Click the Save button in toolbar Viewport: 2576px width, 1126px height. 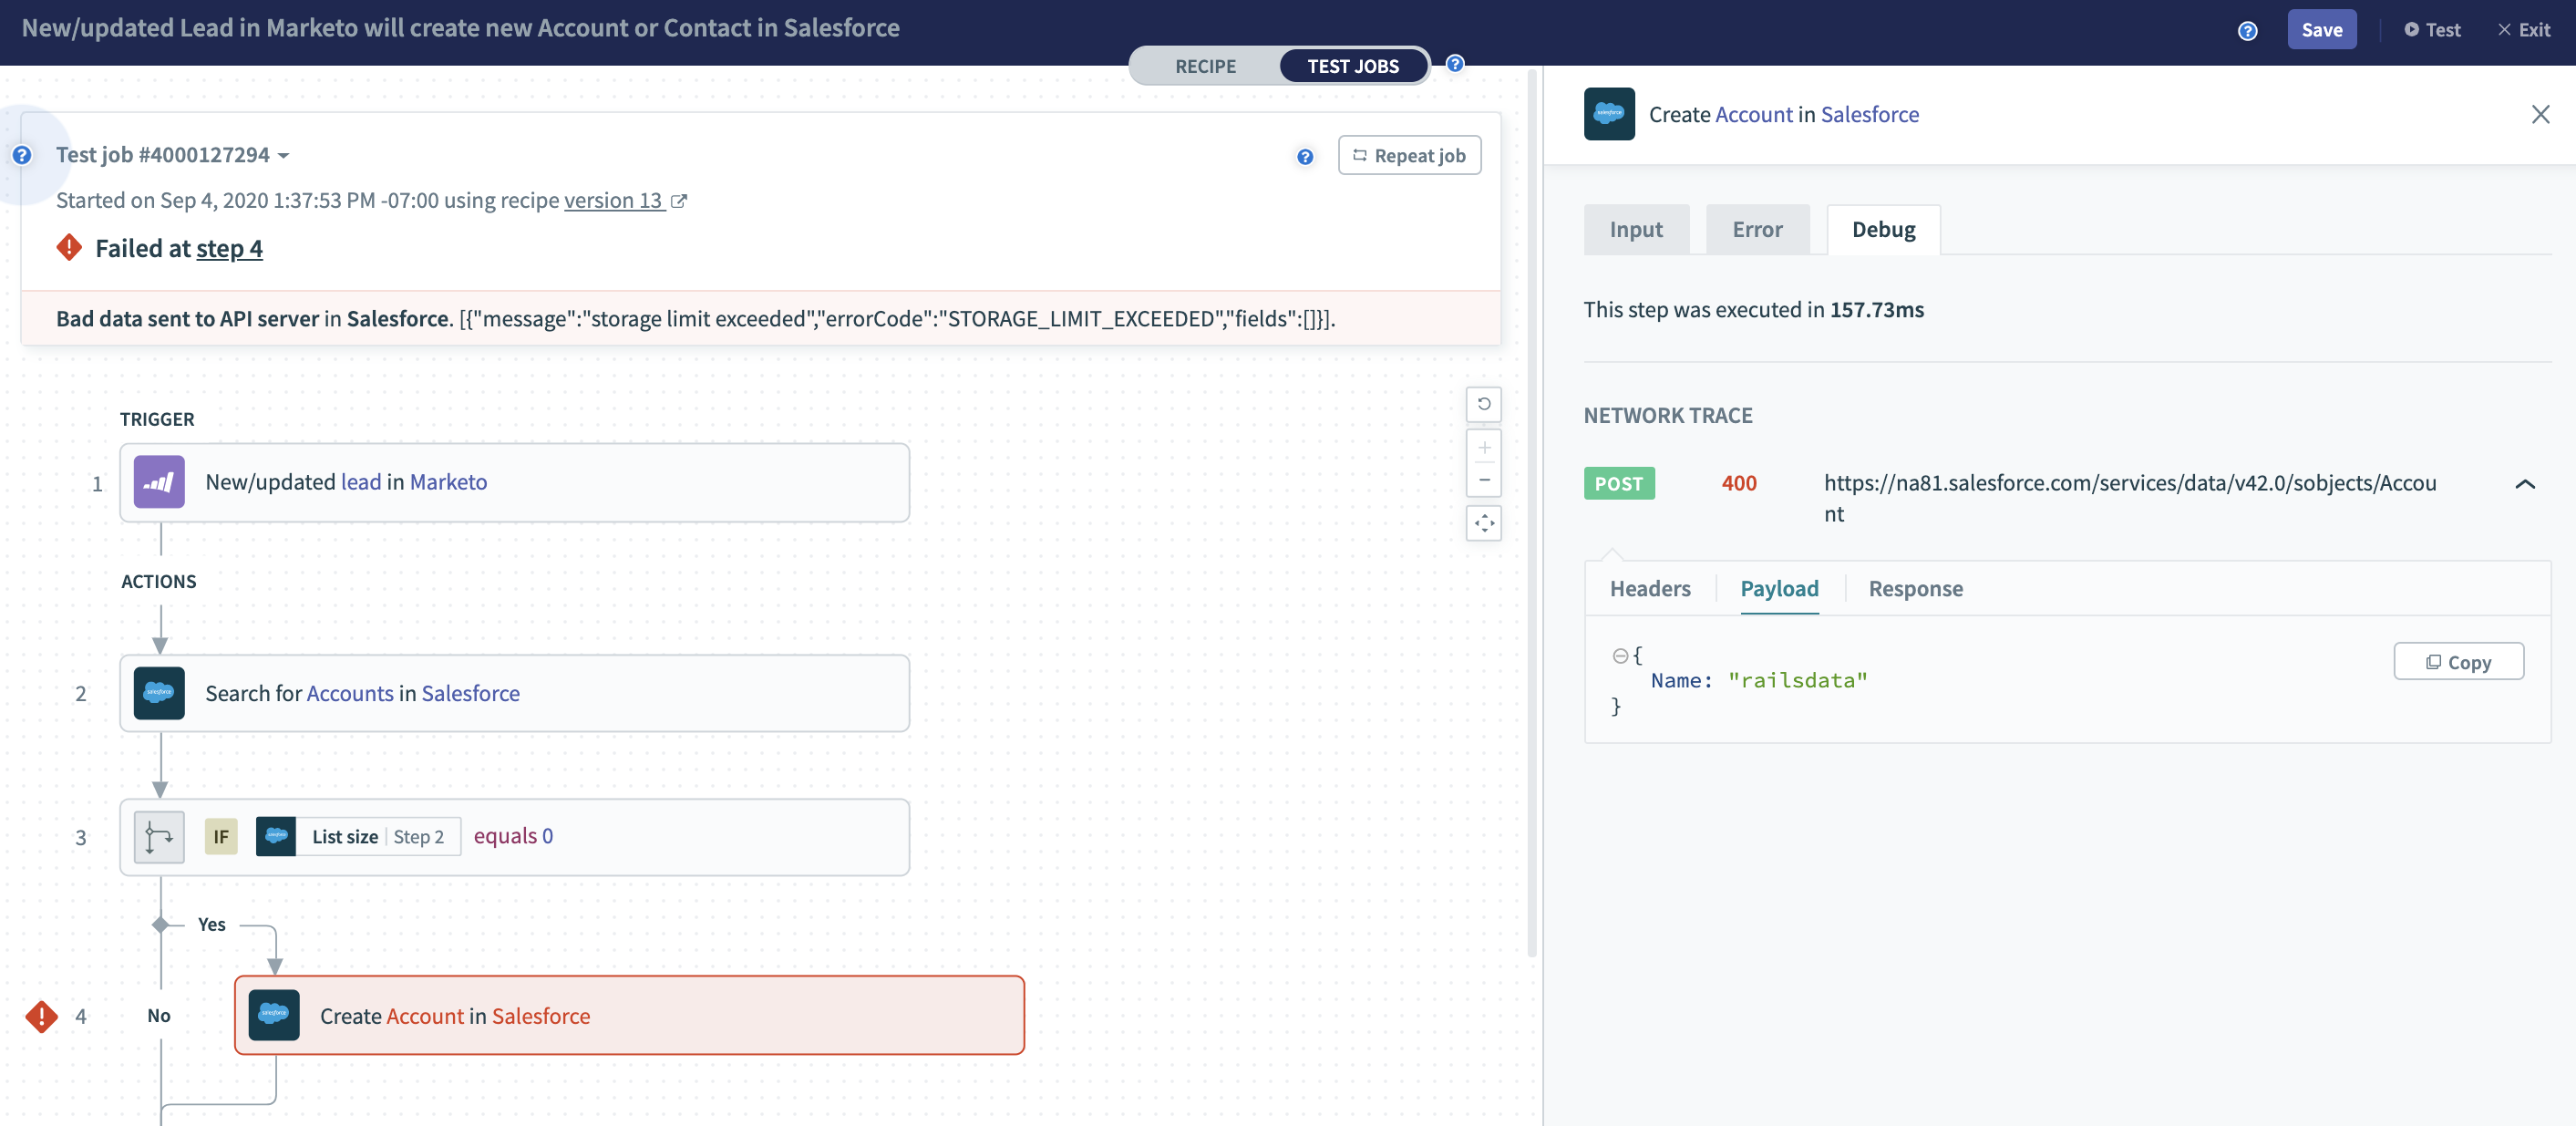click(x=2322, y=28)
